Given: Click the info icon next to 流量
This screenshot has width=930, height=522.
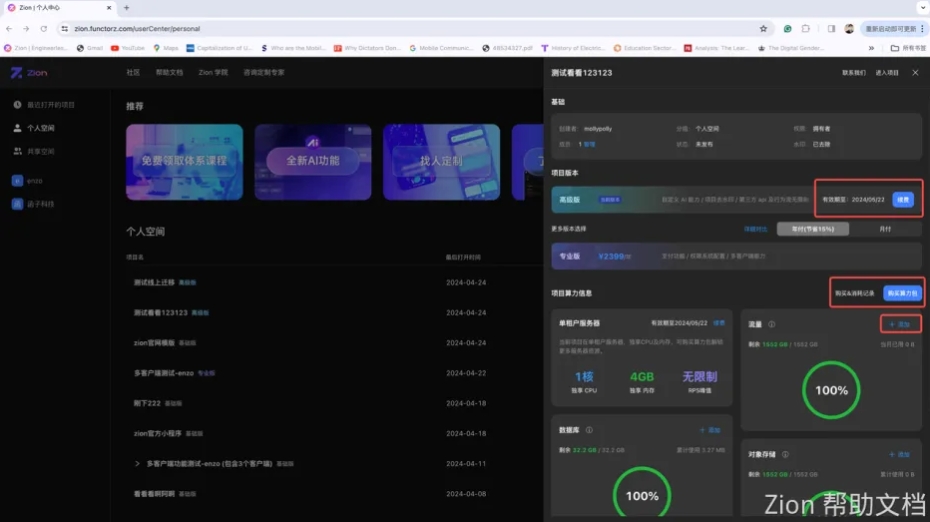Looking at the screenshot, I should click(772, 324).
